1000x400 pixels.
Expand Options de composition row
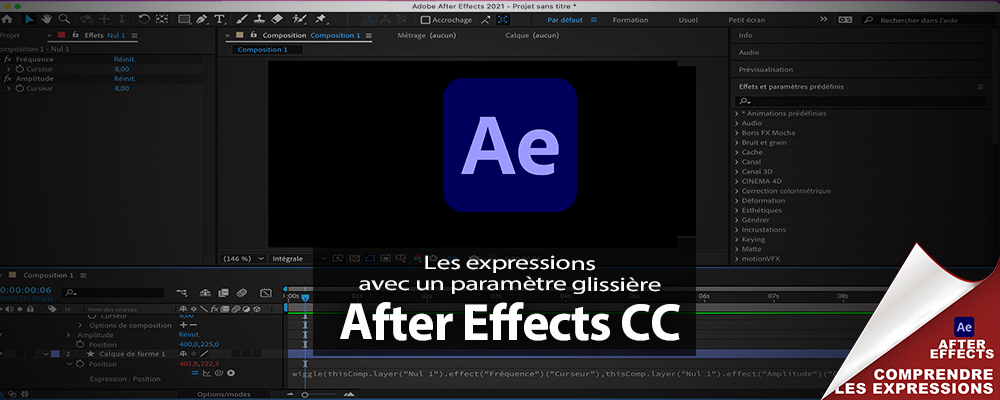[x=82, y=325]
